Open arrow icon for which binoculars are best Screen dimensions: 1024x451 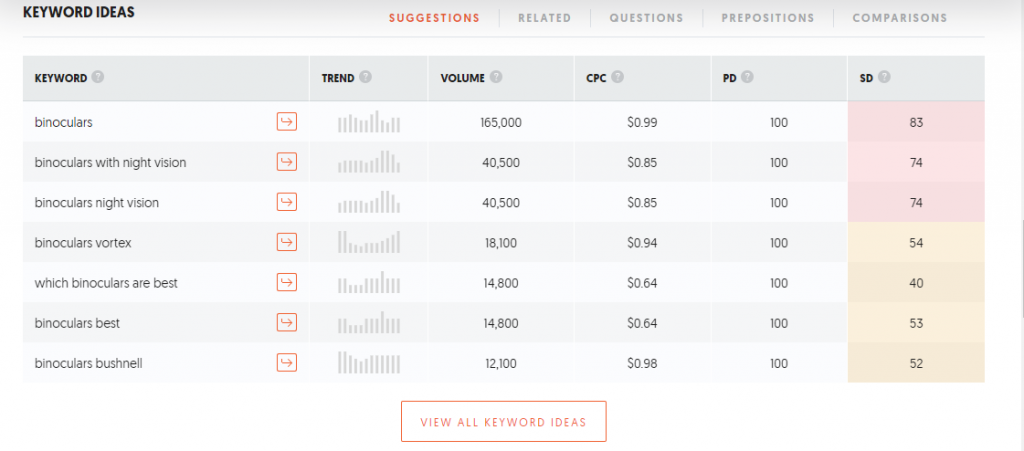point(287,283)
